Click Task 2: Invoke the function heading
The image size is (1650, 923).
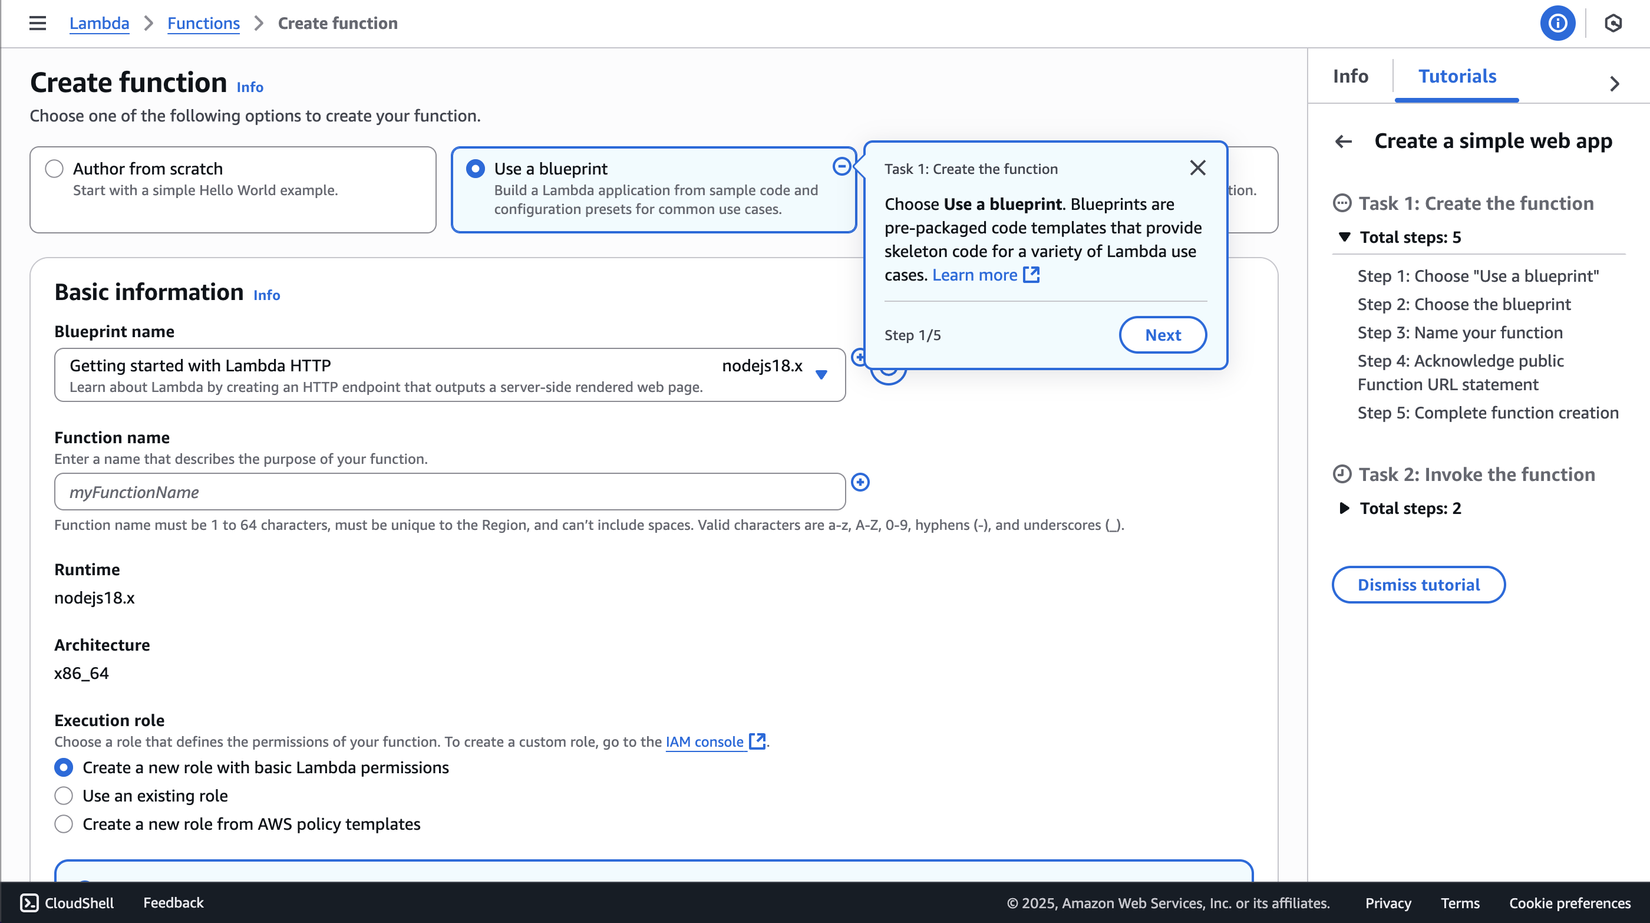pos(1477,475)
